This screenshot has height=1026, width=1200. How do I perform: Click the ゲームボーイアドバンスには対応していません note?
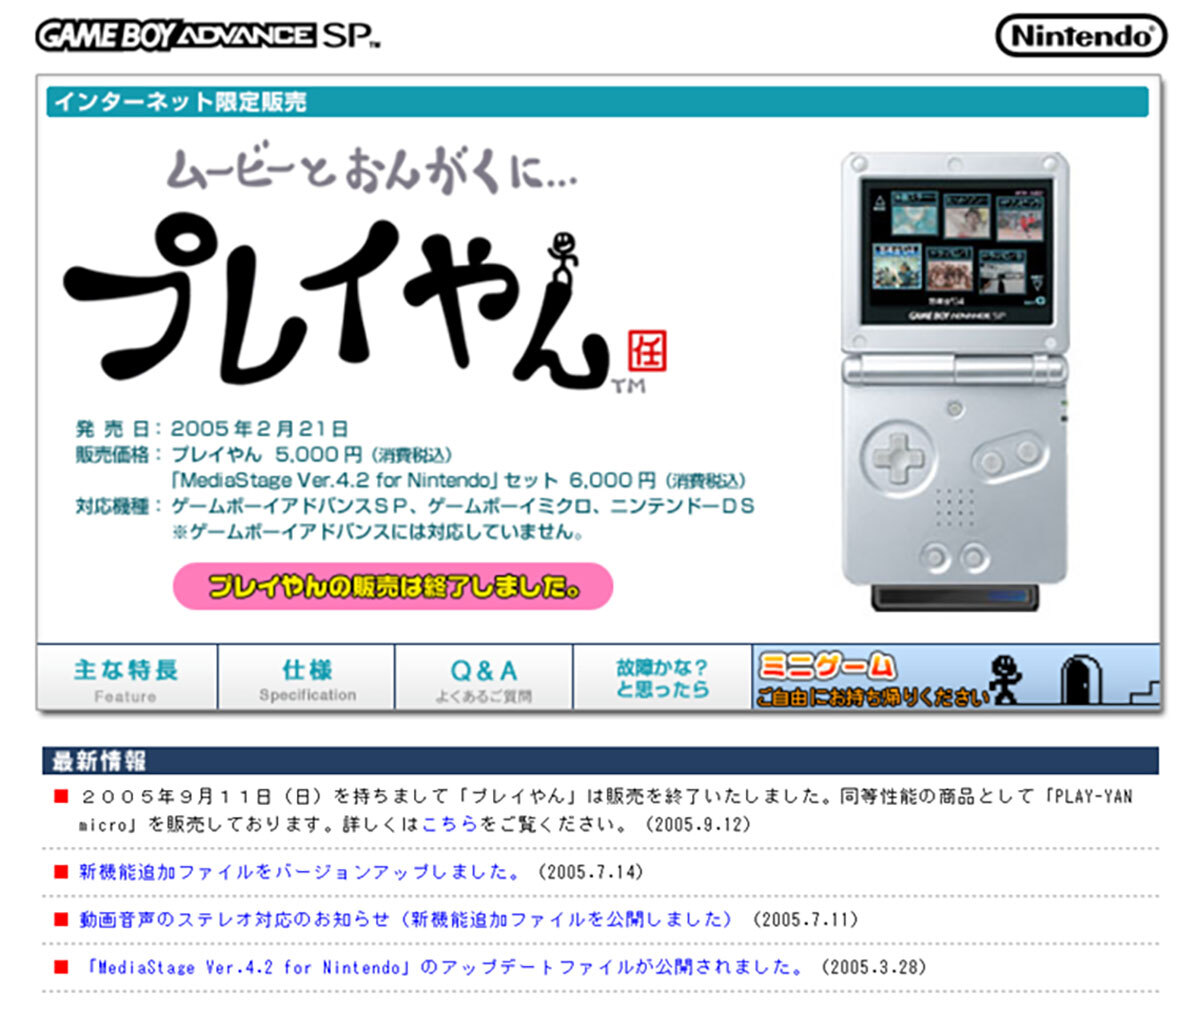[378, 532]
